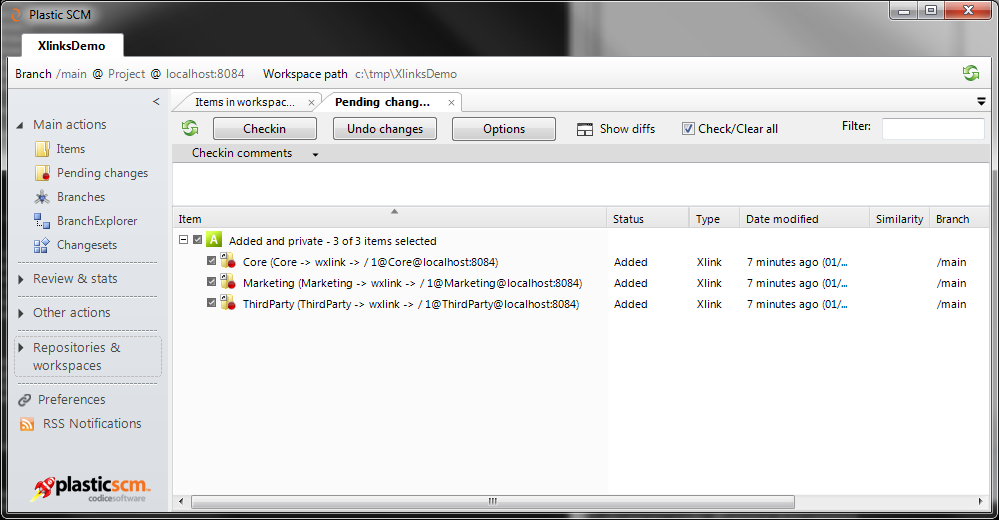Close the Pending changes tab
999x520 pixels.
click(451, 103)
